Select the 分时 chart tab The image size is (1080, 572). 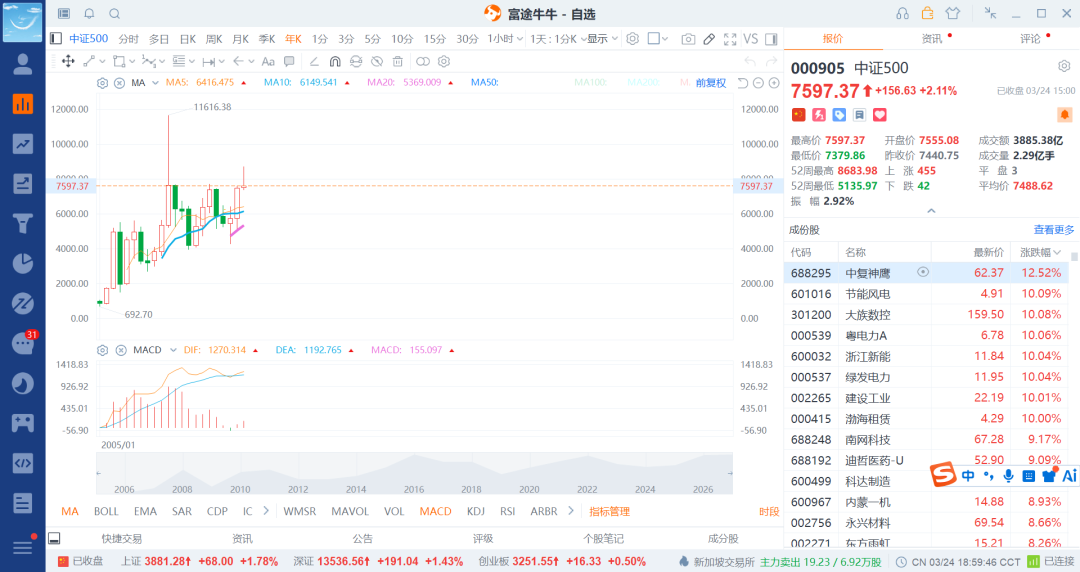(128, 39)
